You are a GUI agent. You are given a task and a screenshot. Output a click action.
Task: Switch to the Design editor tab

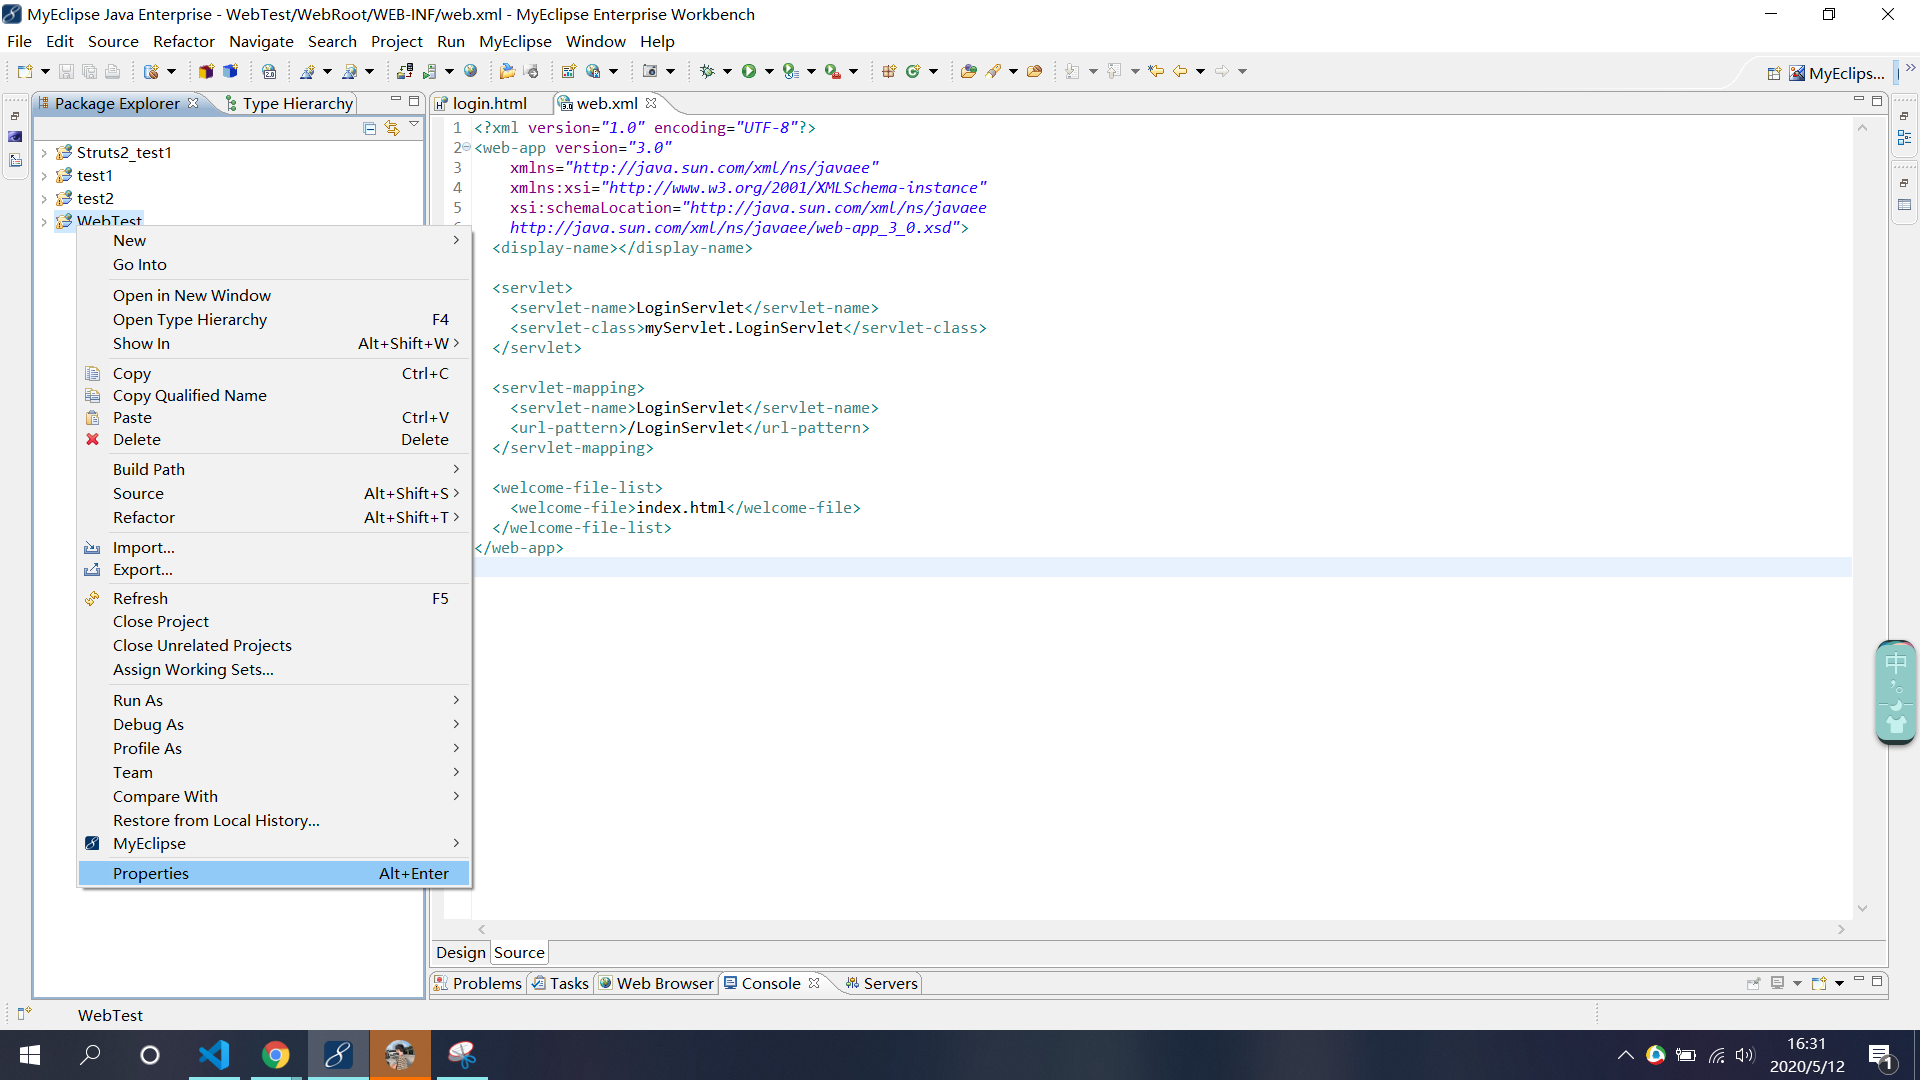[461, 953]
